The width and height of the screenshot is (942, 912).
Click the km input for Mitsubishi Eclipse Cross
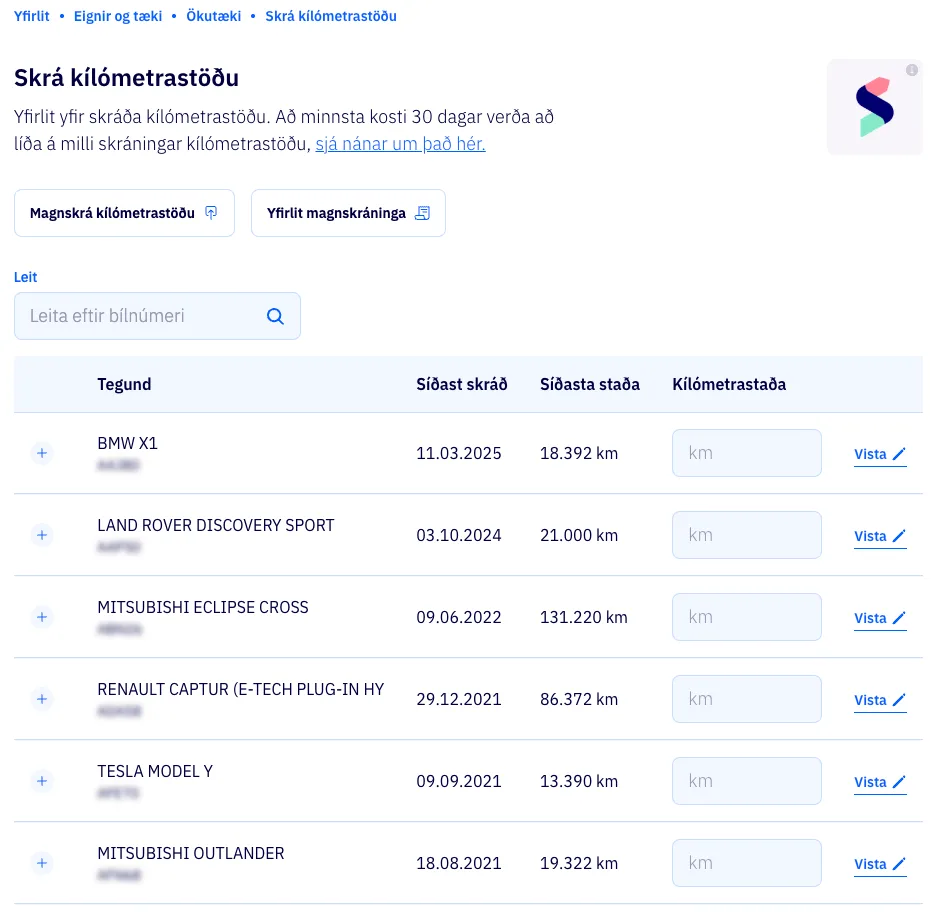747,617
